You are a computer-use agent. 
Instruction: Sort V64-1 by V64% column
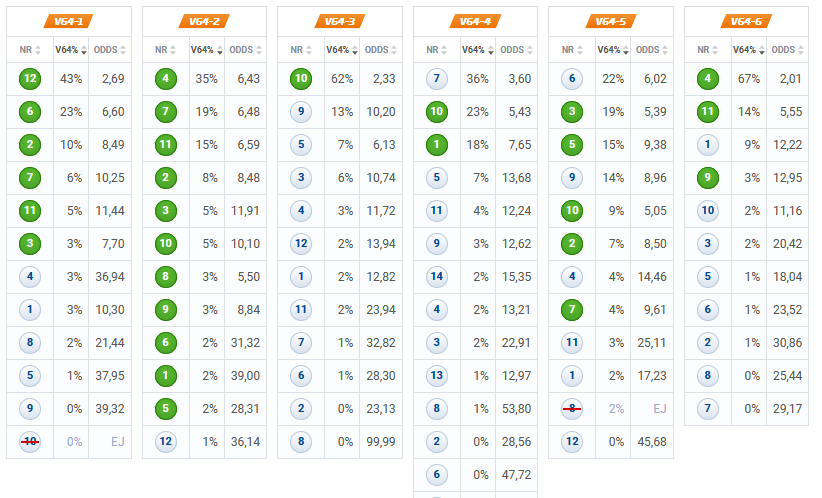[x=71, y=50]
